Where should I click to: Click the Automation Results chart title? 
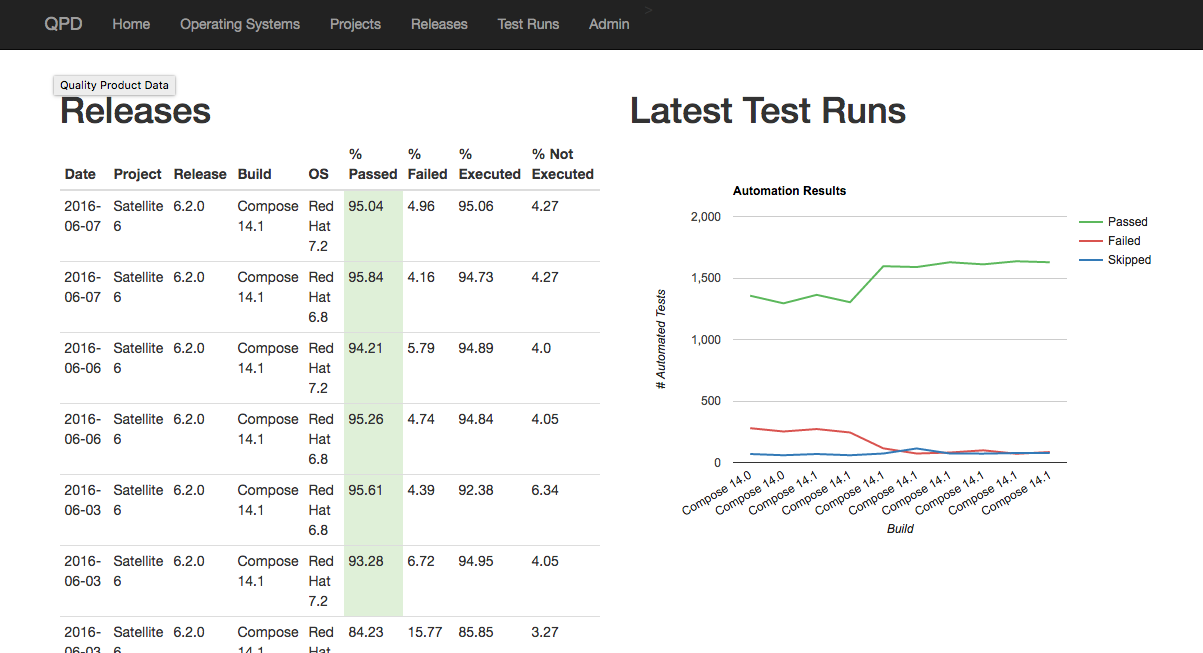pos(789,191)
